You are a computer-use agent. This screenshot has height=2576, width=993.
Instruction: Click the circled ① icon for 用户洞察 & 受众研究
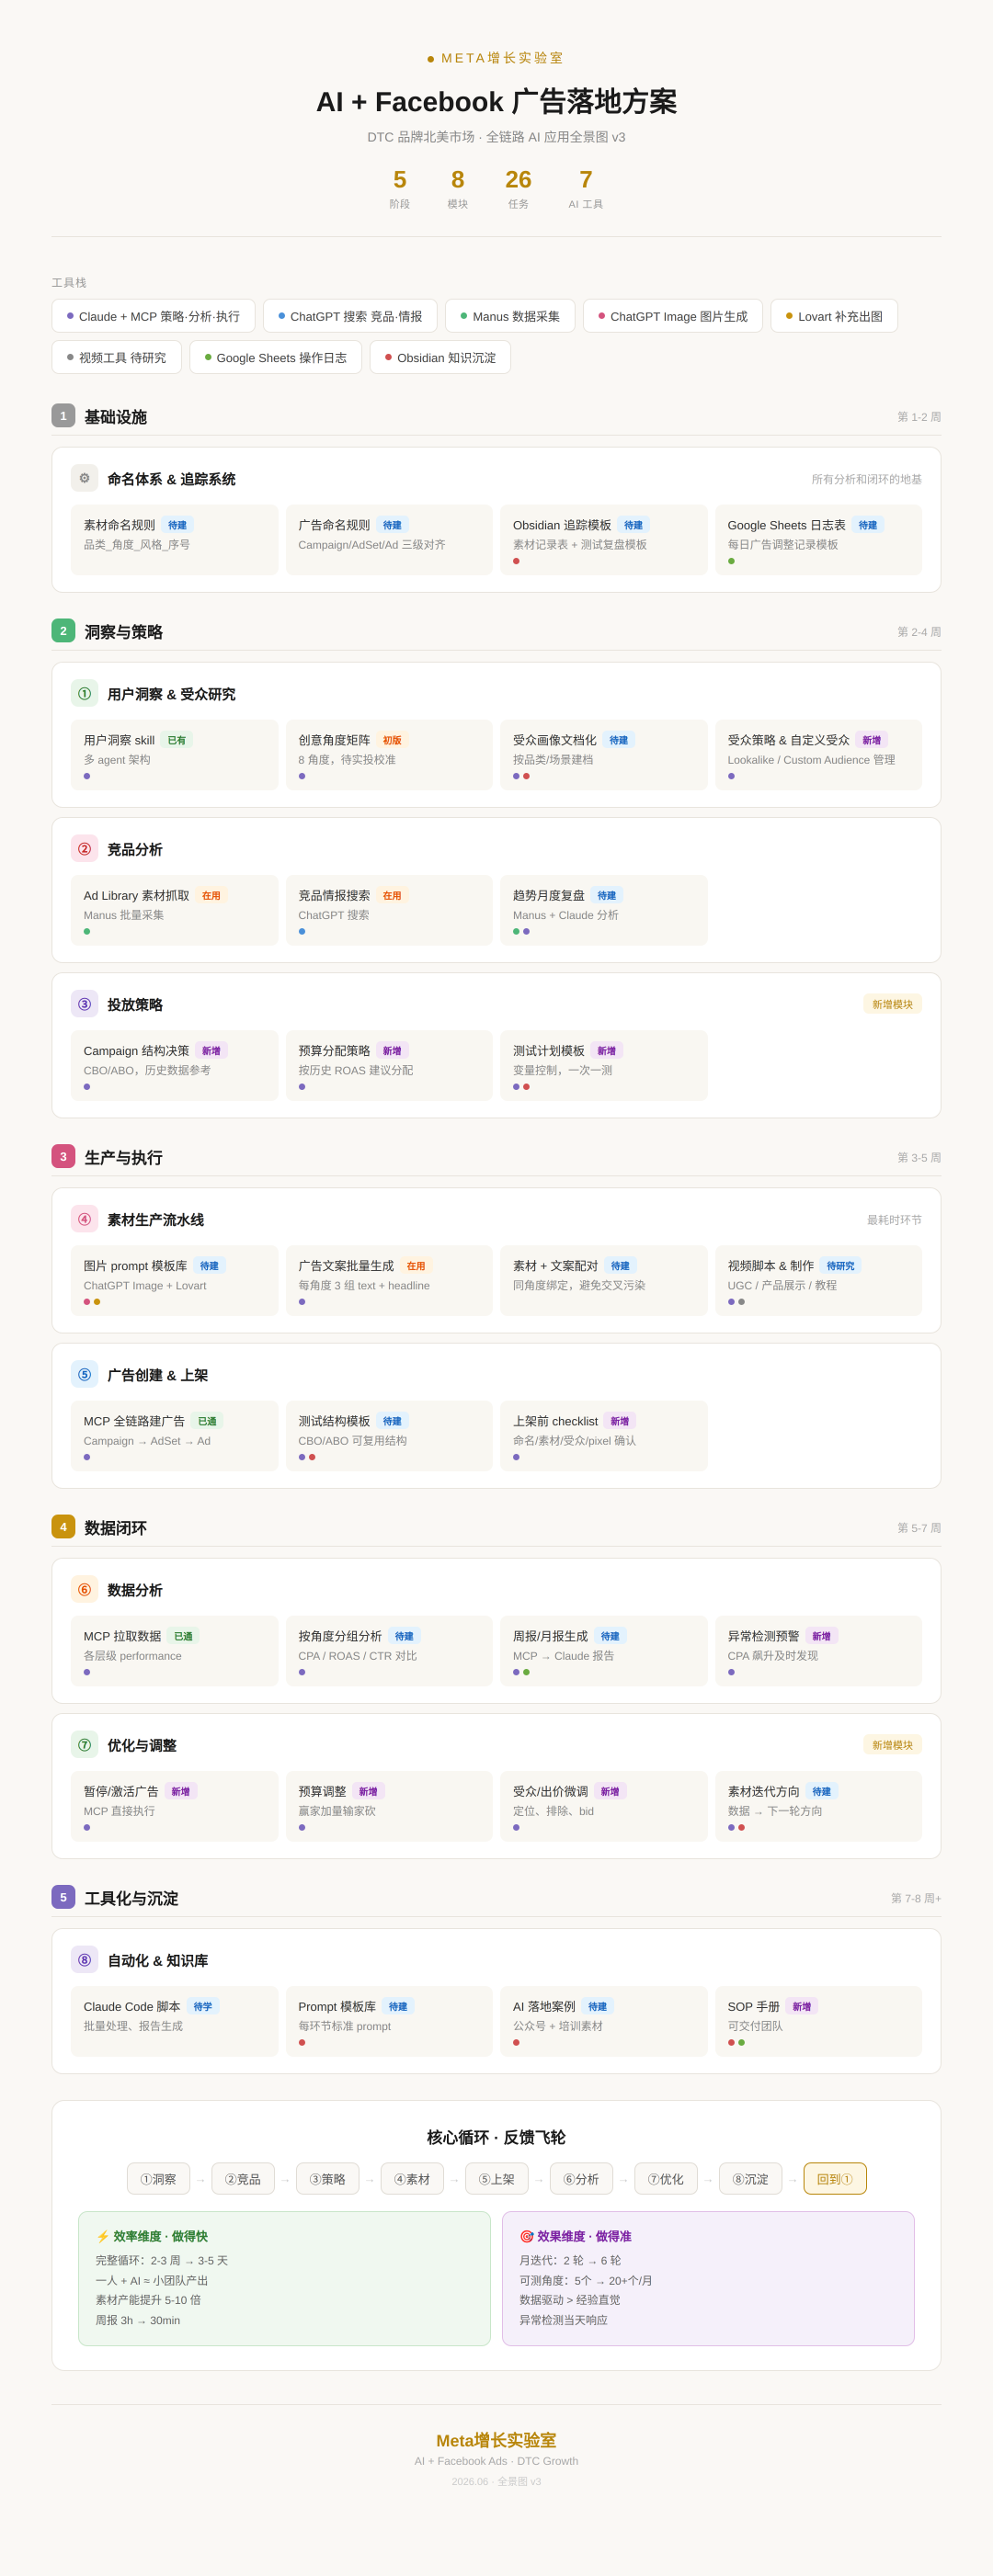click(84, 693)
